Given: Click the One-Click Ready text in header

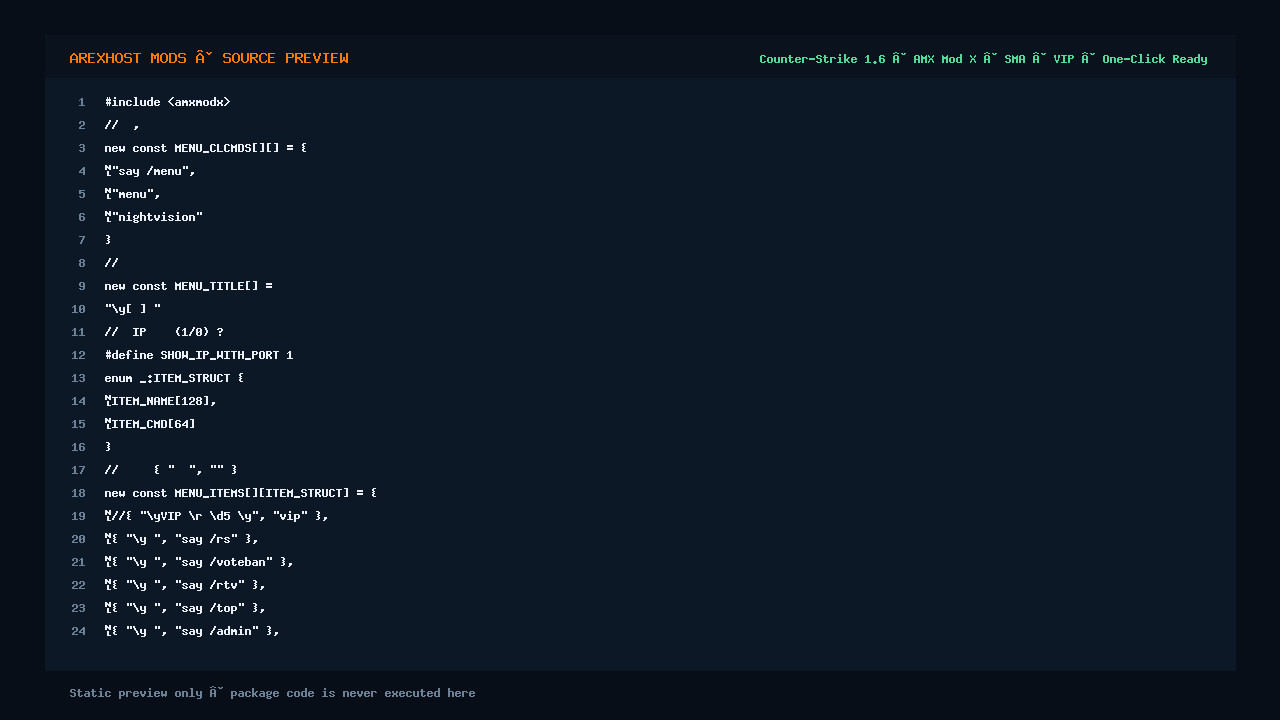Looking at the screenshot, I should point(1155,59).
